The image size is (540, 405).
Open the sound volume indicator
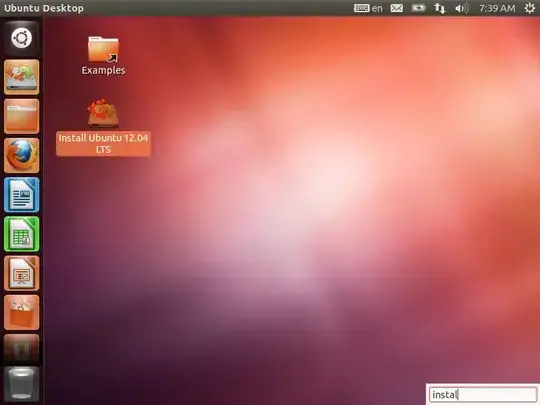pyautogui.click(x=461, y=8)
